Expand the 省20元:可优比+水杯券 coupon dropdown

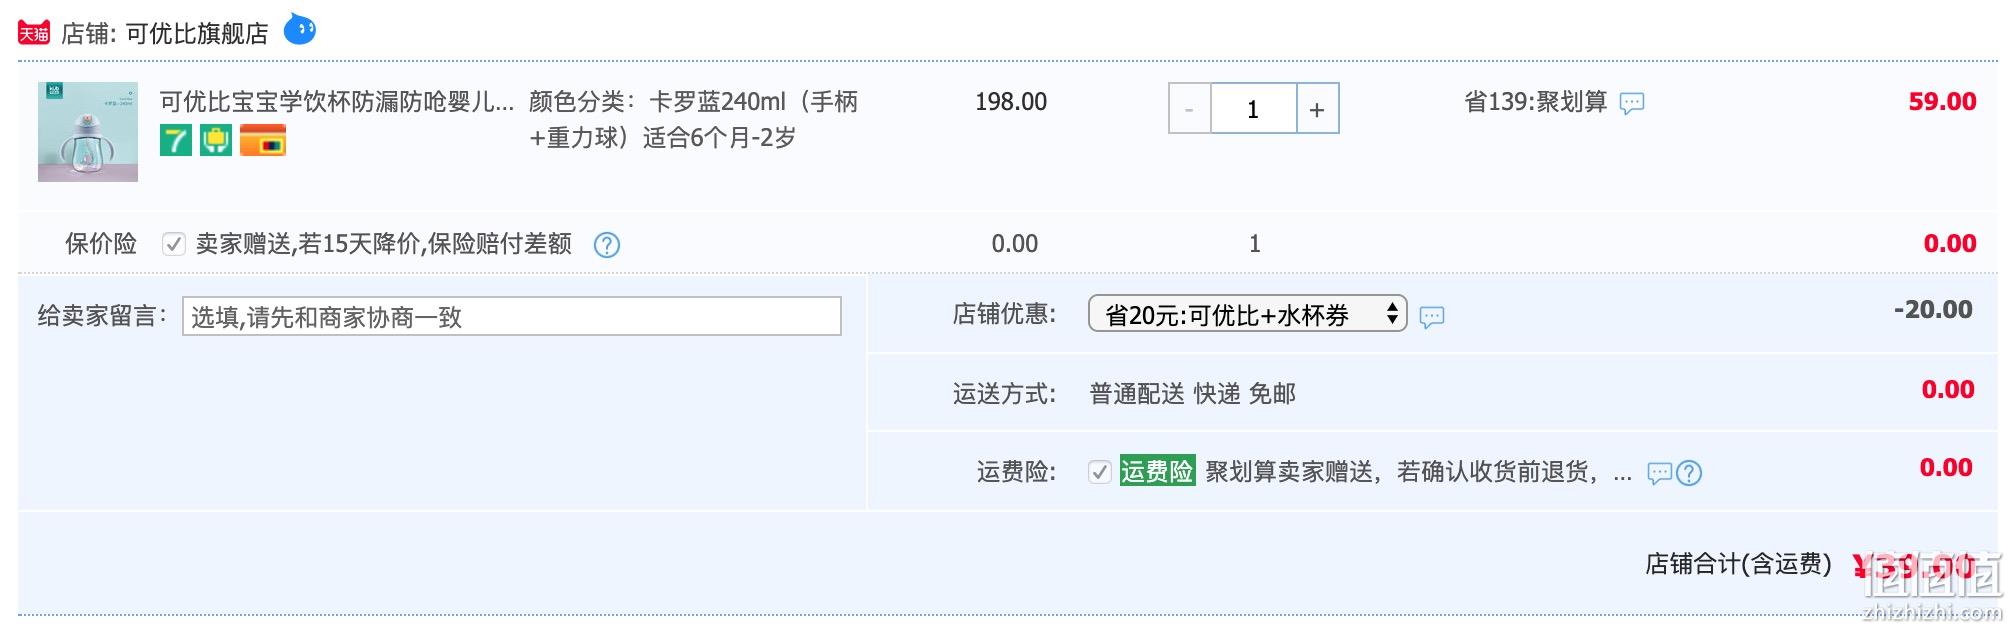[1247, 314]
